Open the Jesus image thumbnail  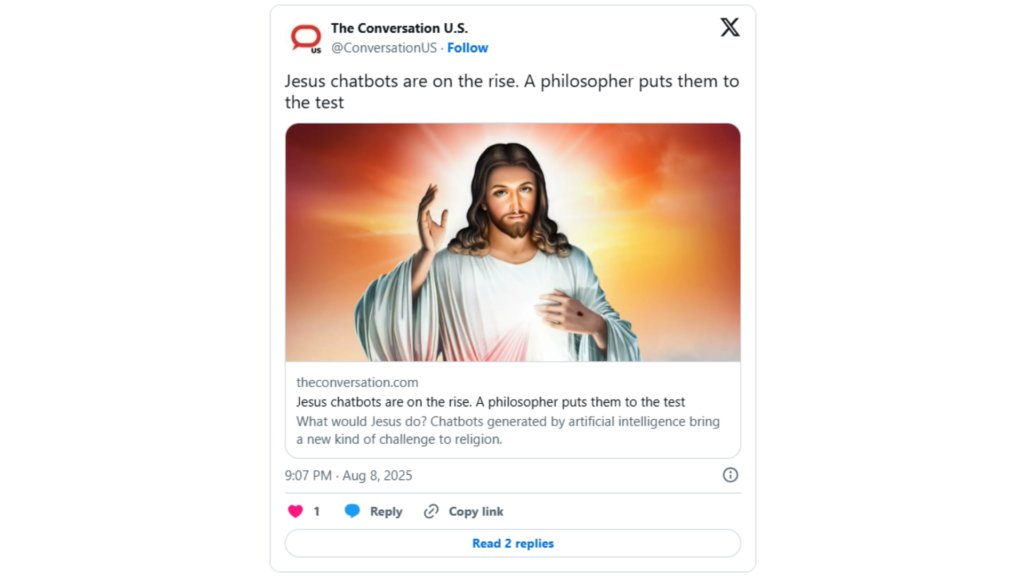[512, 242]
